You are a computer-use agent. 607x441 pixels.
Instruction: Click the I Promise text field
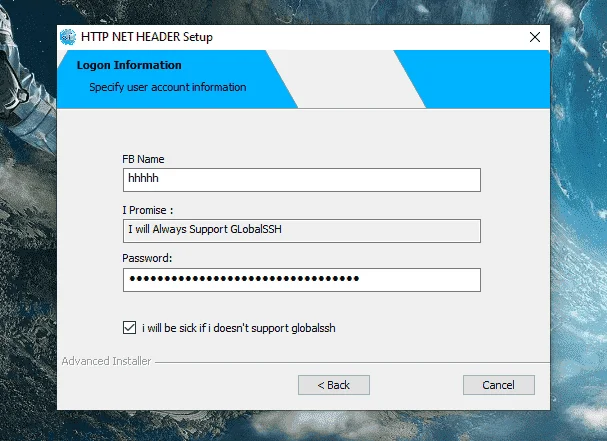tap(302, 231)
